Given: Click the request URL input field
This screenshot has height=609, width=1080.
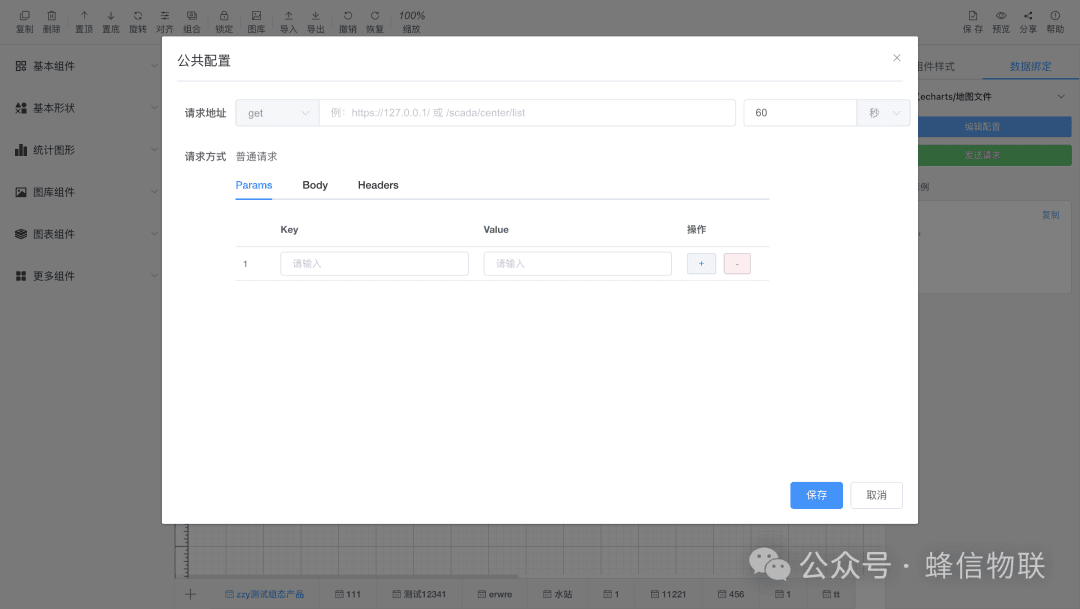Looking at the screenshot, I should [528, 113].
